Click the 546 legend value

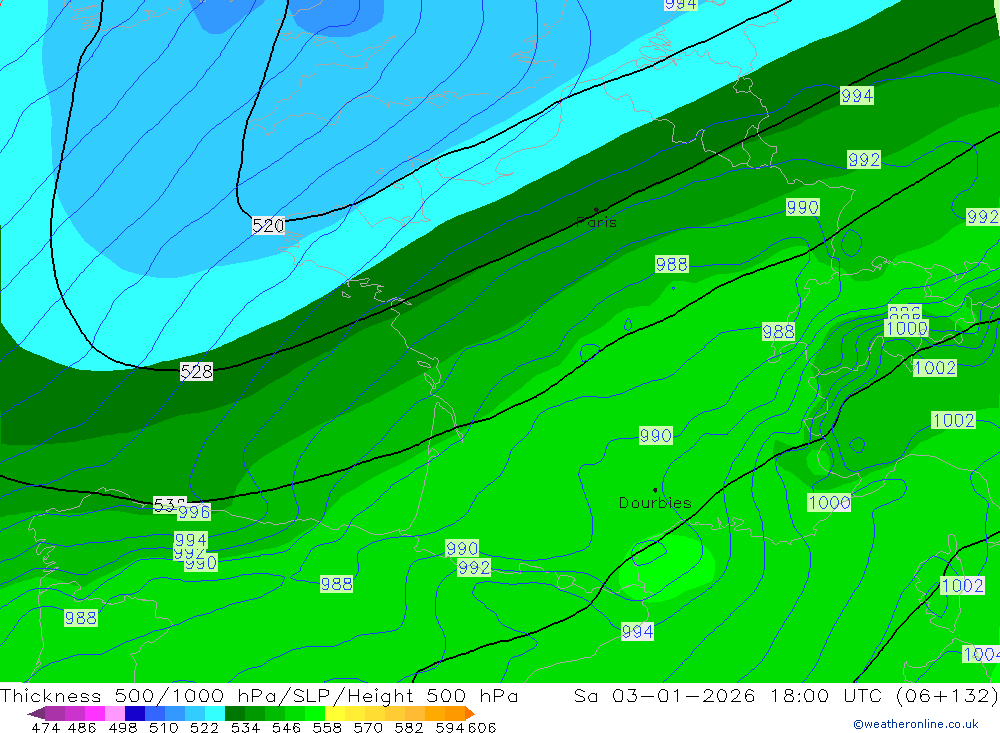coord(286,727)
